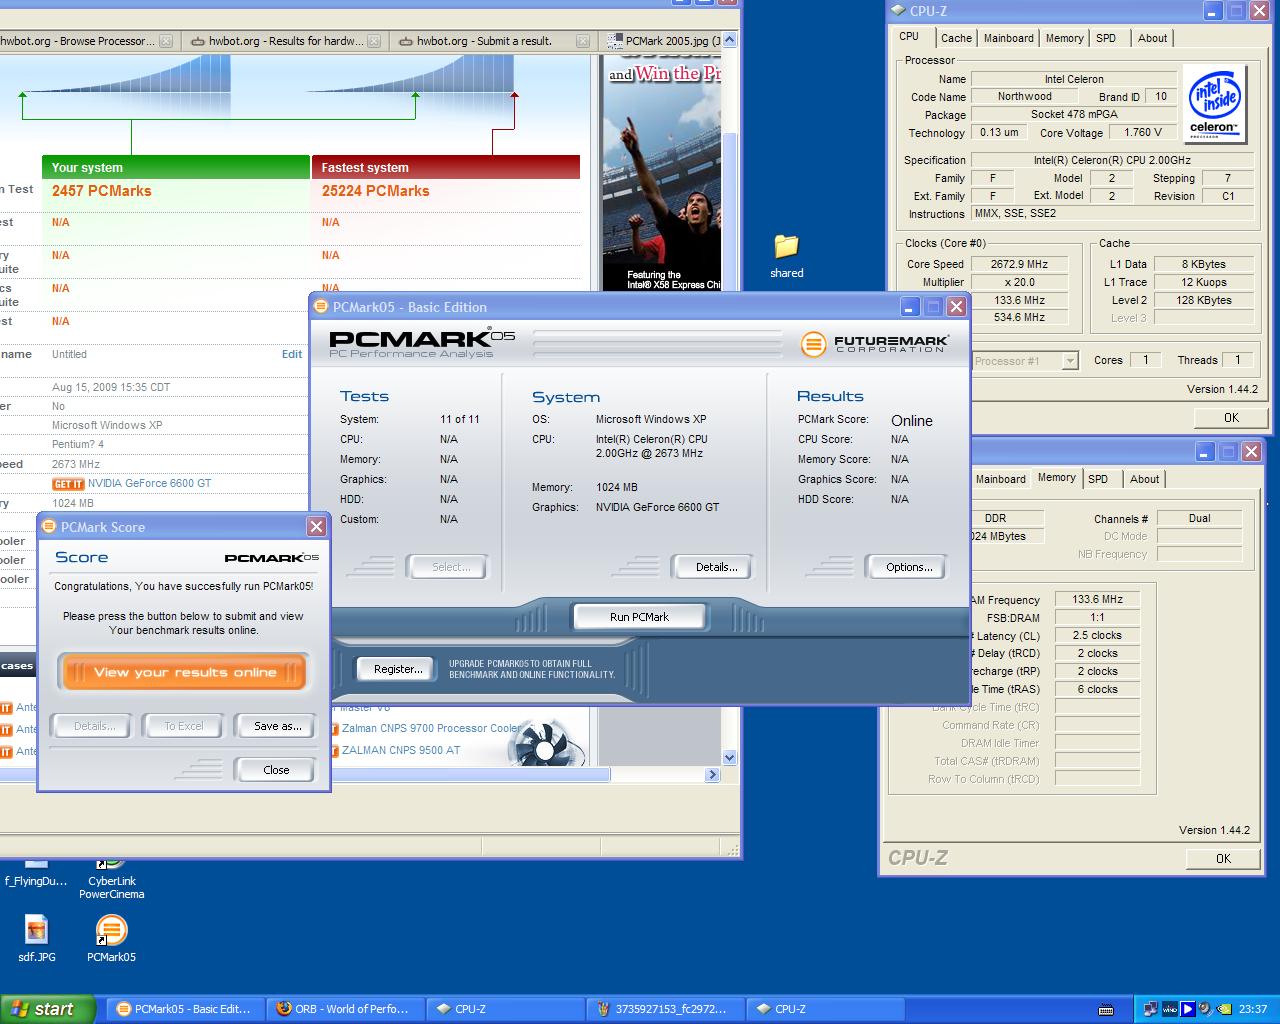Click browser vertical scrollbar down arrow
Viewport: 1280px width, 1024px height.
tap(729, 758)
